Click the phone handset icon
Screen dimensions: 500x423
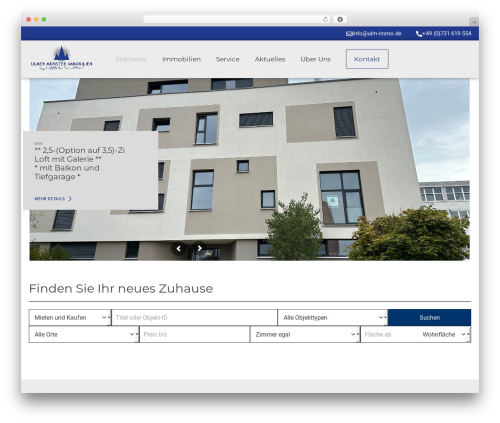tap(419, 34)
